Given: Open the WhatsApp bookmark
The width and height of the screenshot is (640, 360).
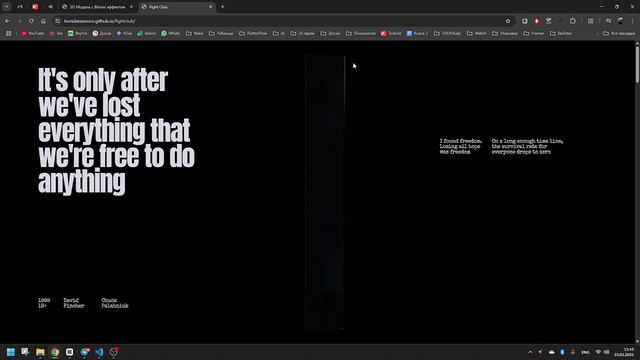Looking at the screenshot, I should pos(170,33).
